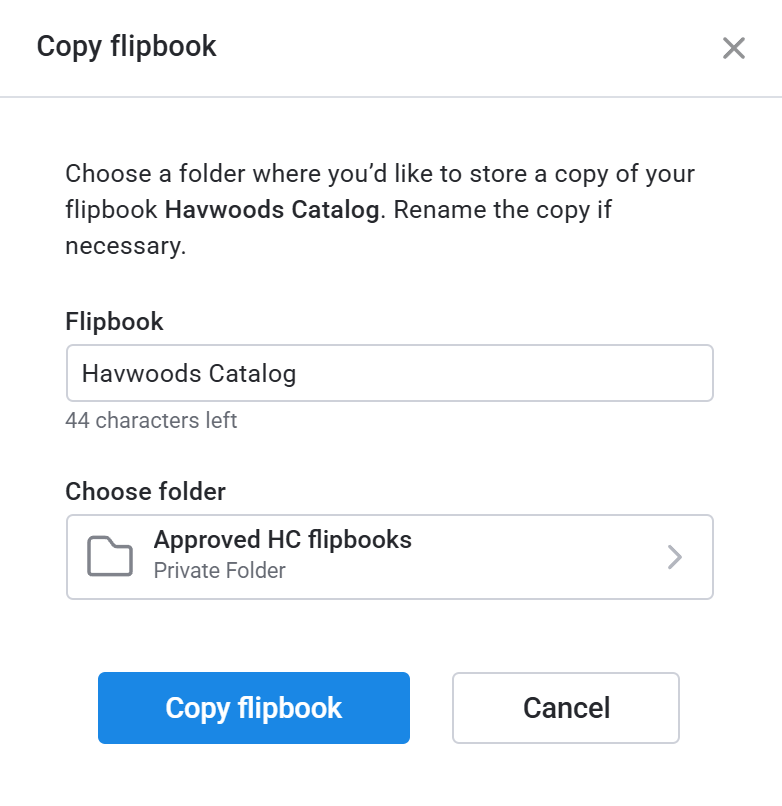The width and height of the screenshot is (782, 806).
Task: Click the Choose folder label
Action: click(x=145, y=491)
